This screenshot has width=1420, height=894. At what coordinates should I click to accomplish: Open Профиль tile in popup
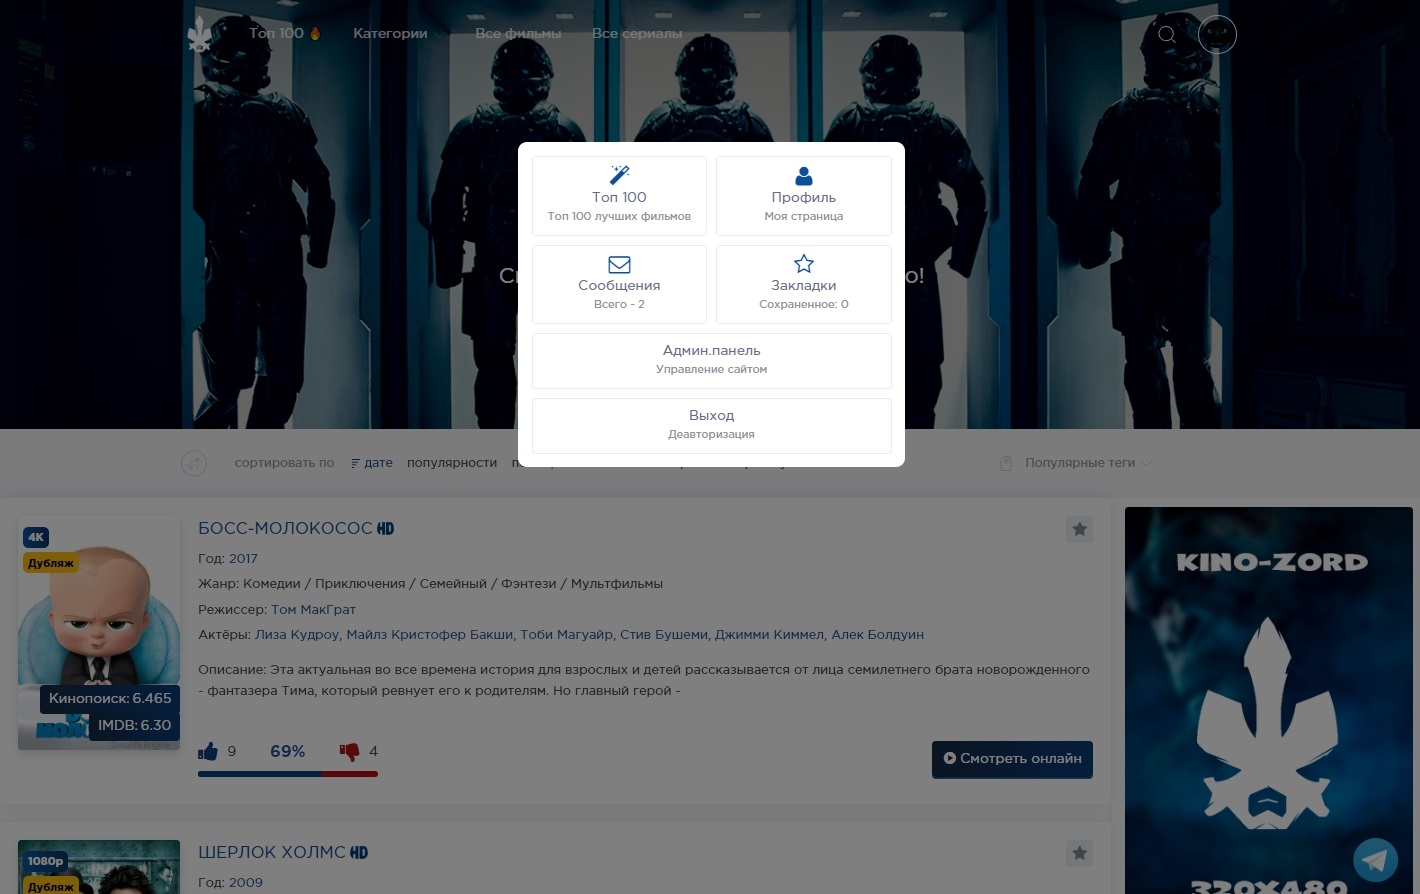[804, 196]
